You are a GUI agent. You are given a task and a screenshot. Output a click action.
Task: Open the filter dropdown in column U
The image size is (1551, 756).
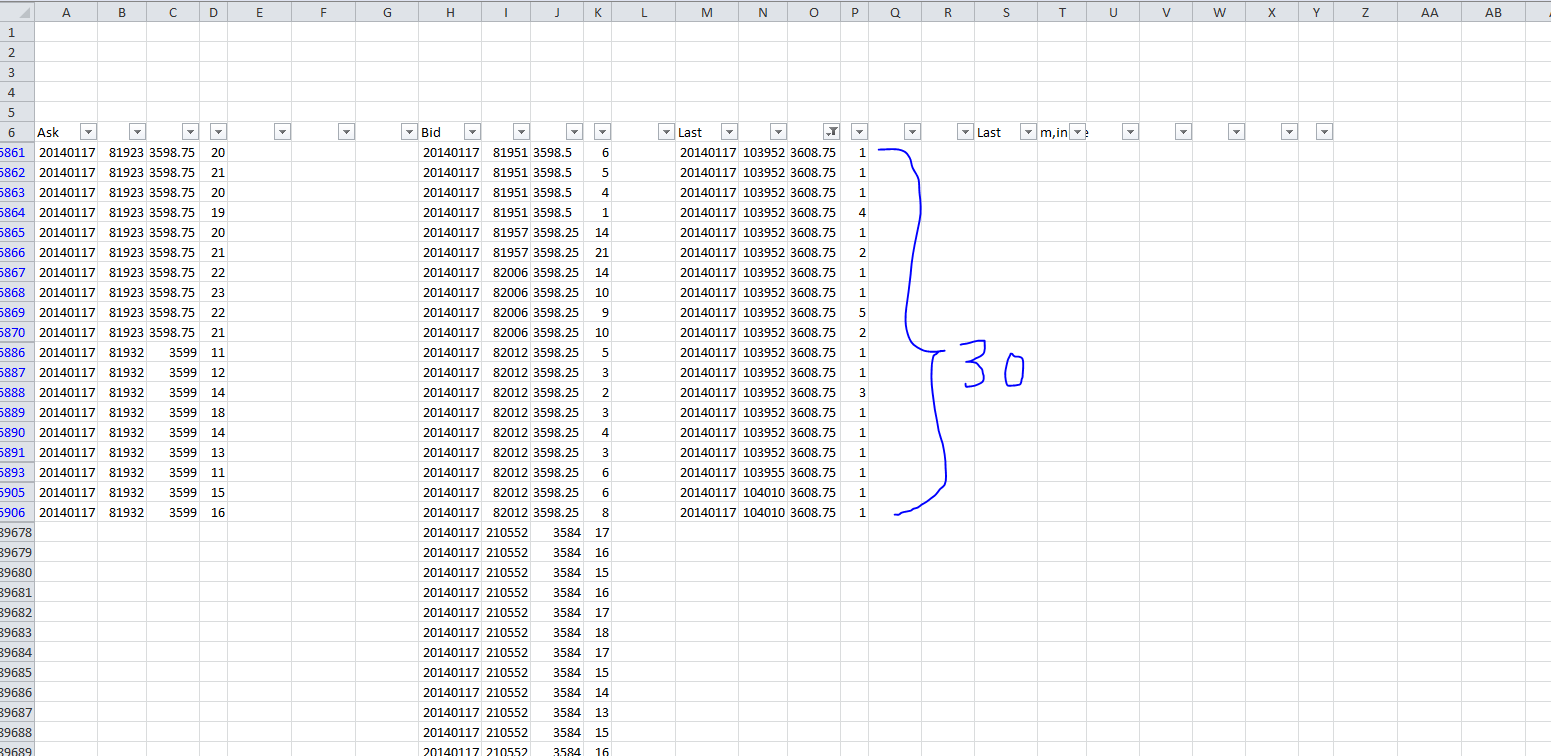click(x=1130, y=132)
